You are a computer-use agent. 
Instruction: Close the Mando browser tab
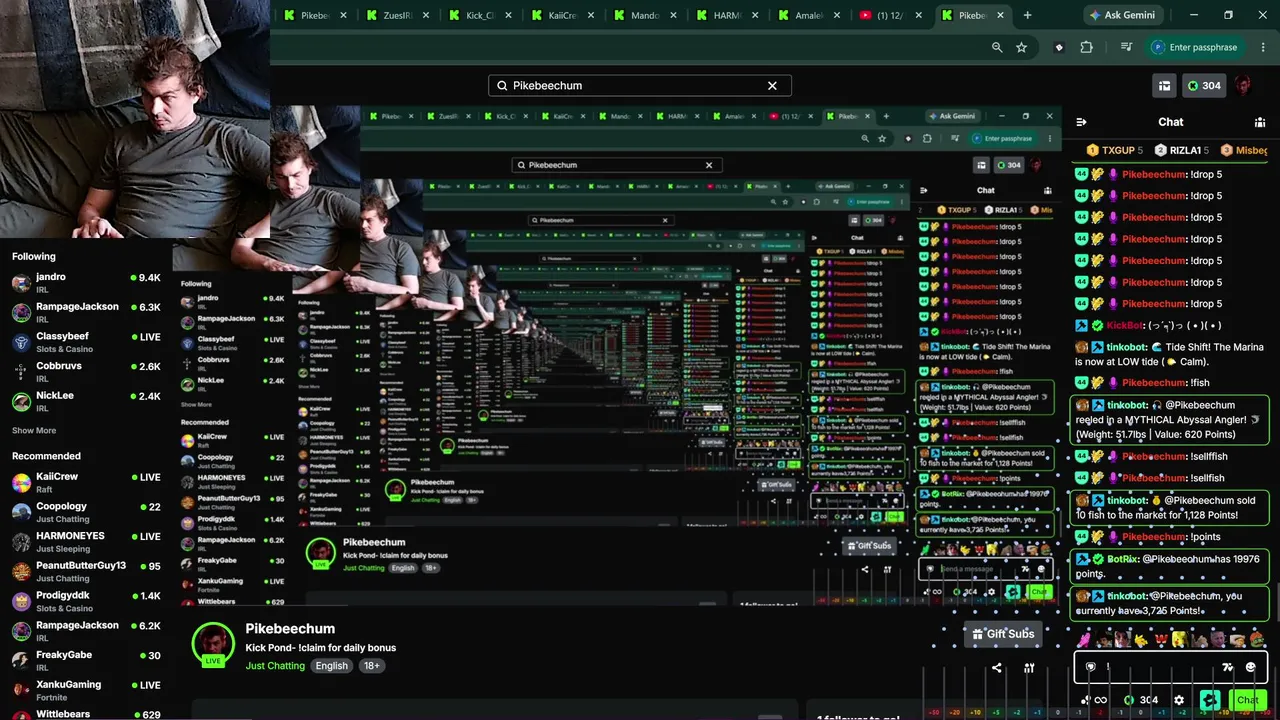[x=673, y=15]
